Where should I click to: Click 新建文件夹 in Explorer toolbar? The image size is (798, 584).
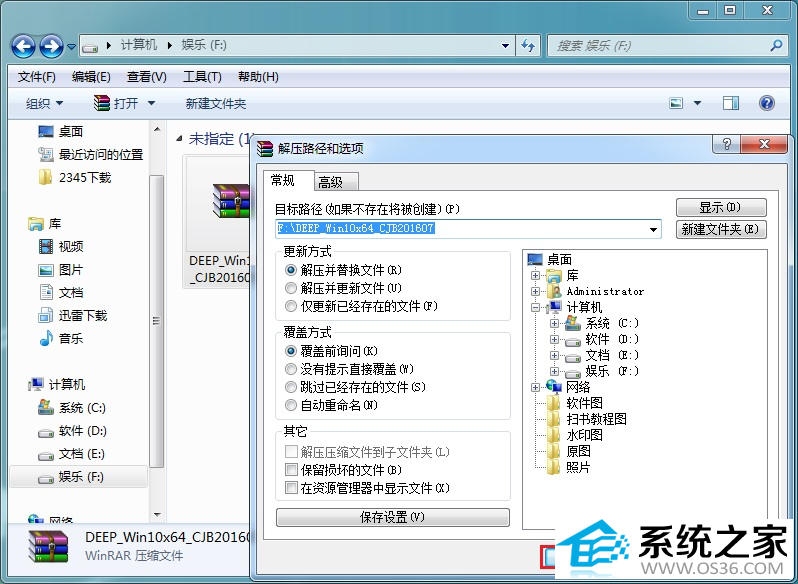coord(216,104)
